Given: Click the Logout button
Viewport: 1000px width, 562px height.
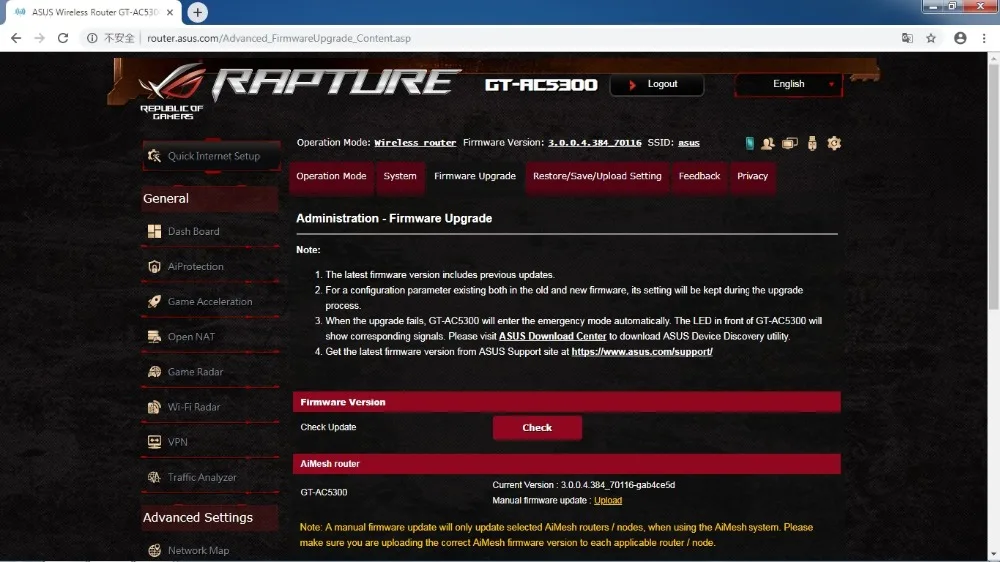Looking at the screenshot, I should [x=657, y=84].
